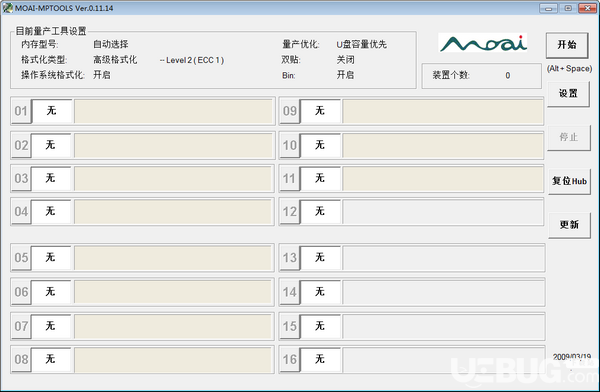The width and height of the screenshot is (600, 392).
Task: Click the progress bar of port 04
Action: 173,212
